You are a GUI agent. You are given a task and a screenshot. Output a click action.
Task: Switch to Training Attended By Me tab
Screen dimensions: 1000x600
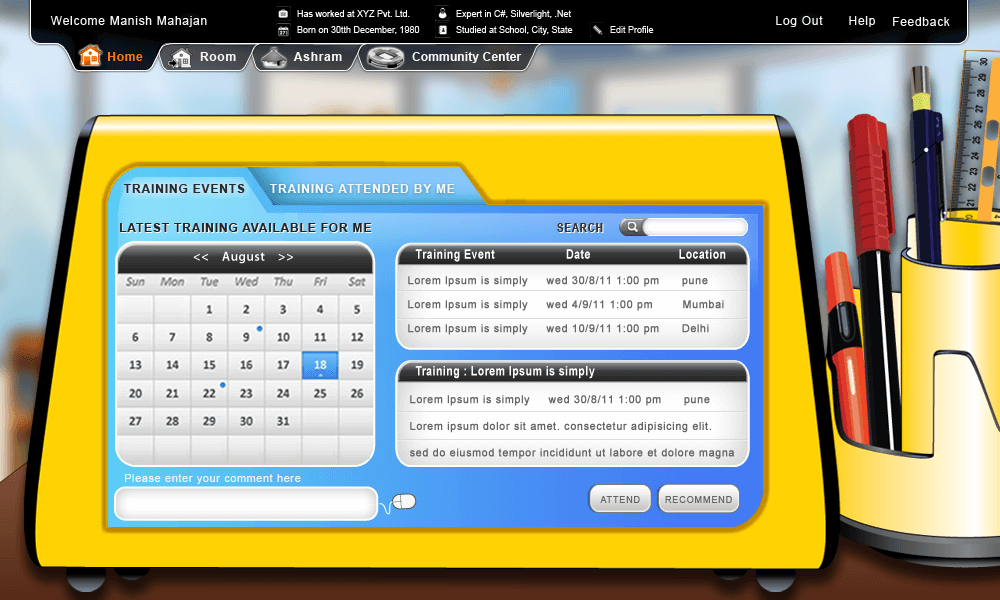click(362, 189)
